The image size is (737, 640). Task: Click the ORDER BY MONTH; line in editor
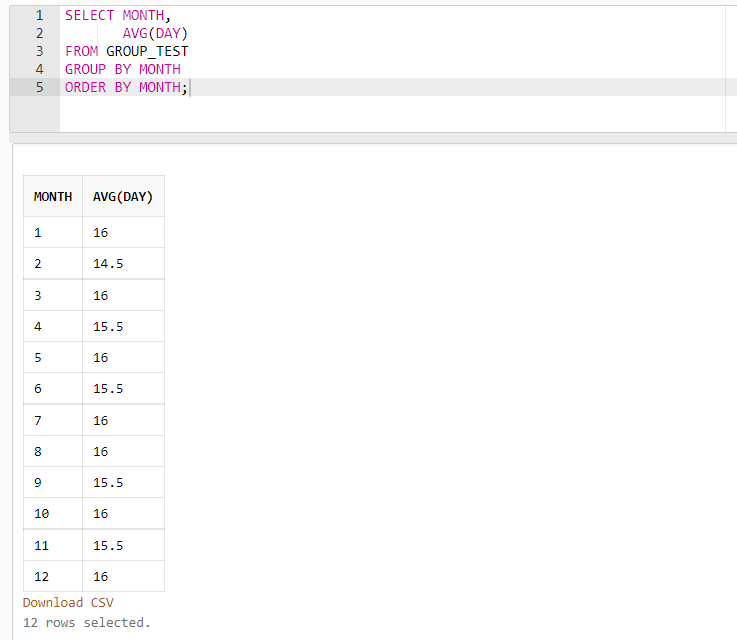[126, 87]
